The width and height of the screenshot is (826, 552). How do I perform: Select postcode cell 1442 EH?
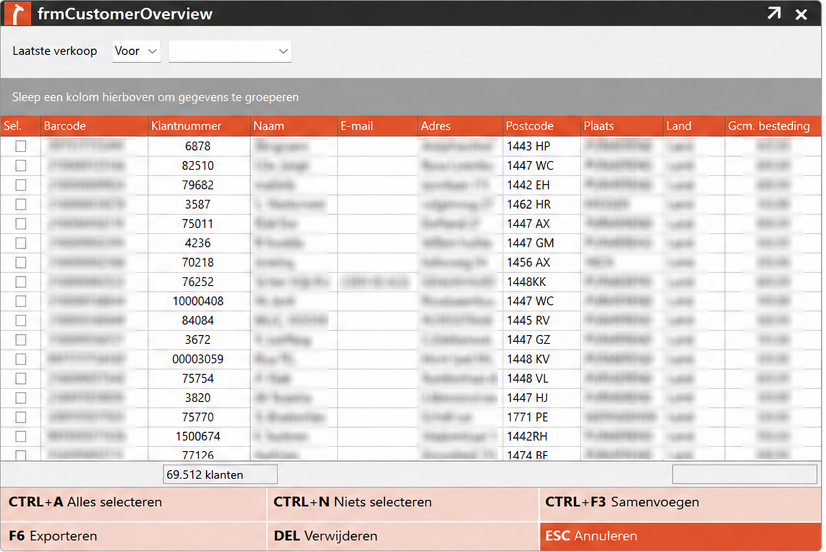[x=542, y=185]
